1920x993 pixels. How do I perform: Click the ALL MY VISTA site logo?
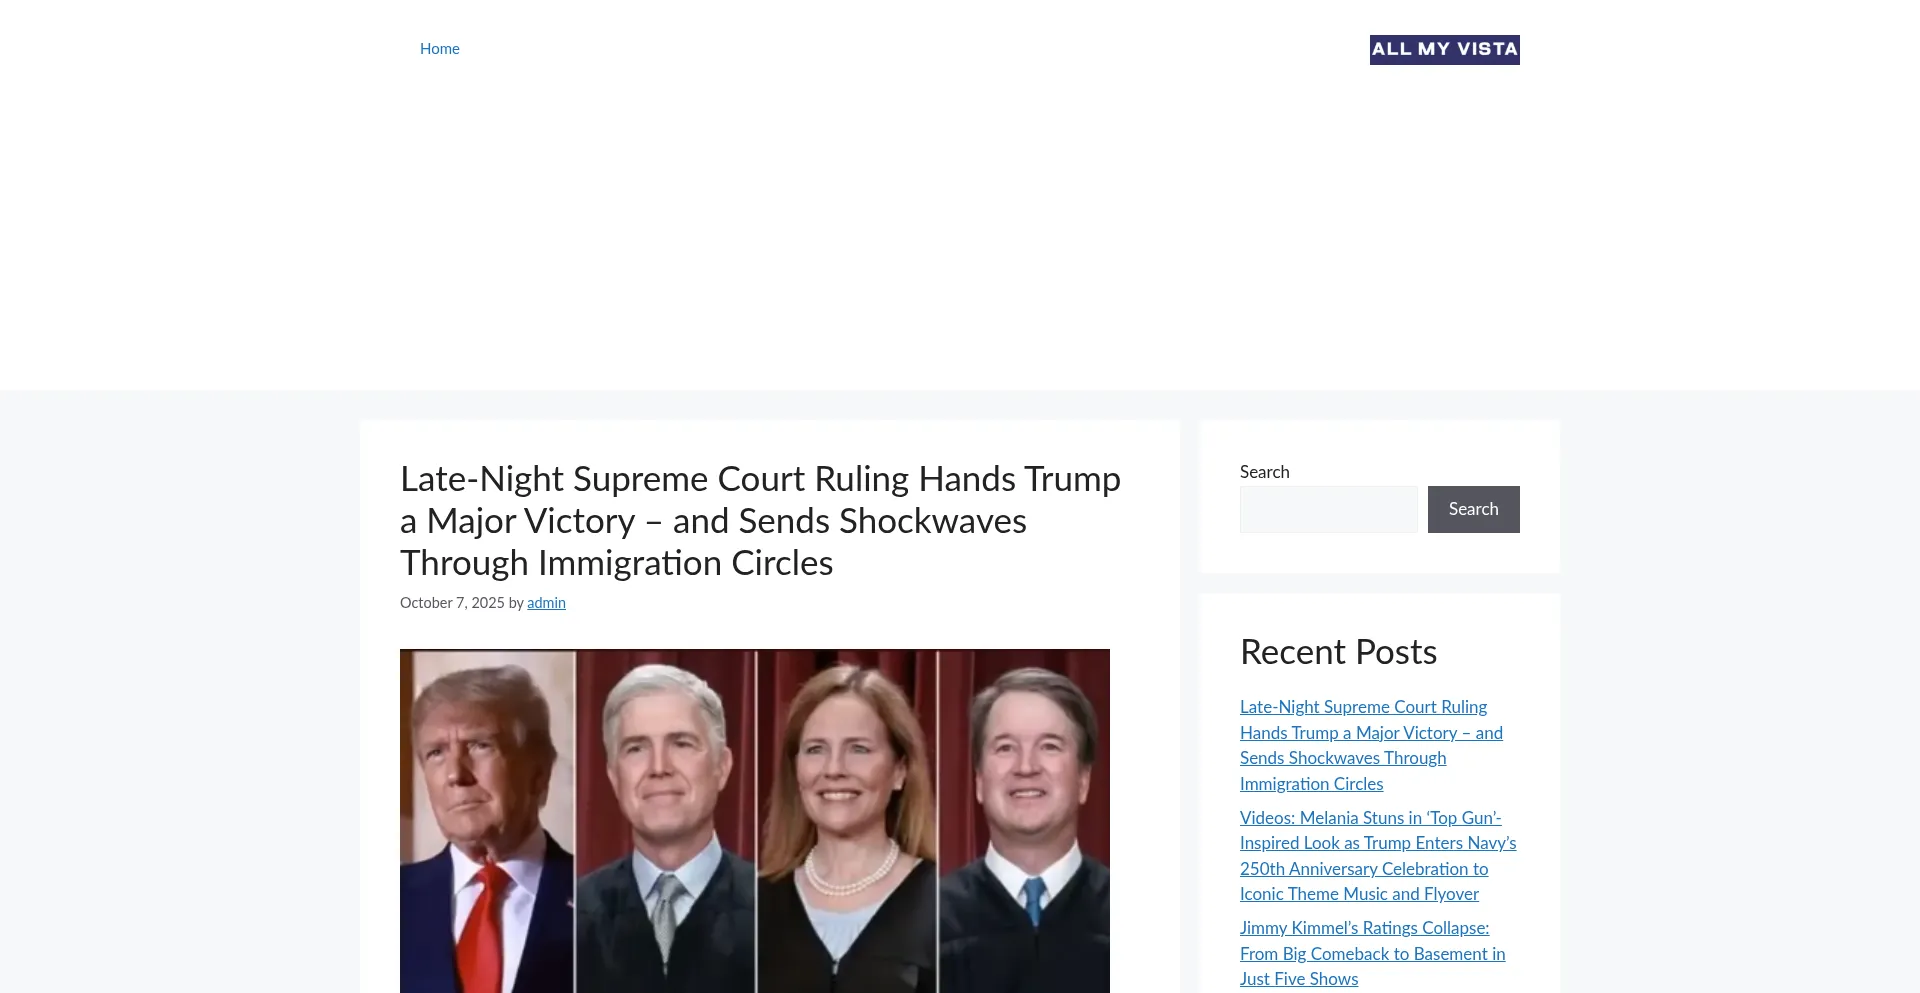pyautogui.click(x=1444, y=50)
